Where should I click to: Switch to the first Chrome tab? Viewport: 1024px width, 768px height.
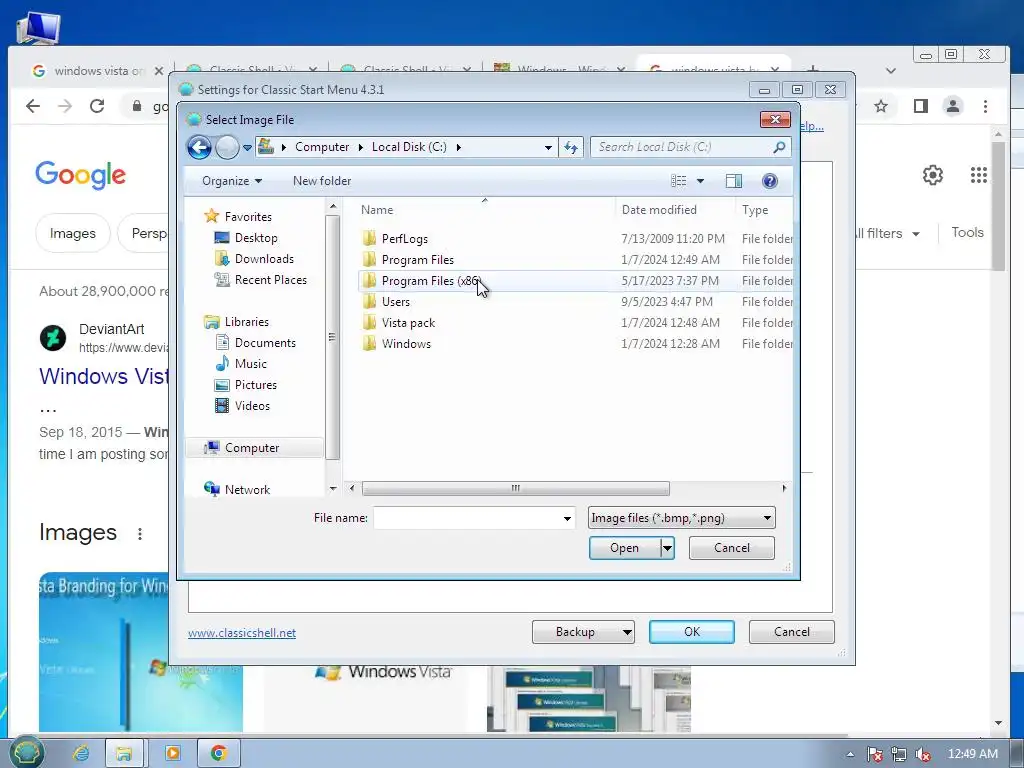click(97, 71)
